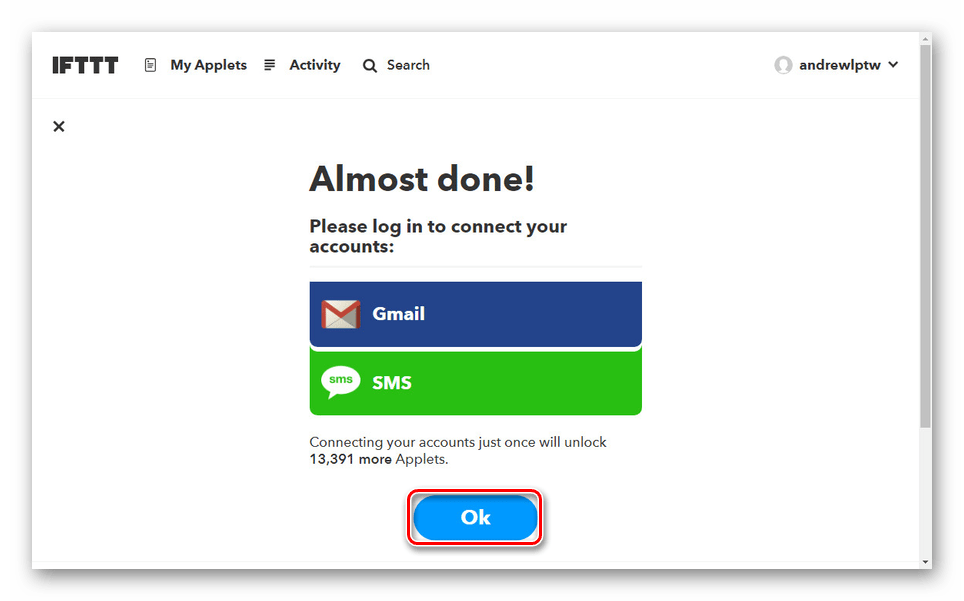Click the Almost done! heading
The width and height of the screenshot is (964, 601).
click(422, 179)
